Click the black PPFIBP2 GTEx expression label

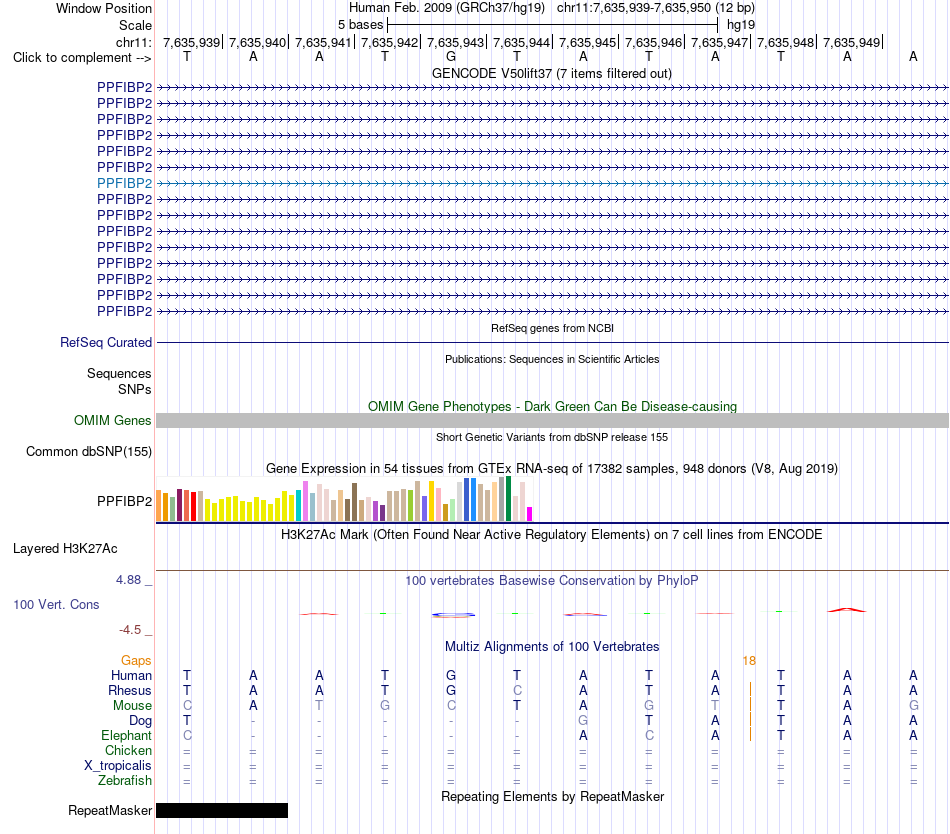pyautogui.click(x=124, y=501)
